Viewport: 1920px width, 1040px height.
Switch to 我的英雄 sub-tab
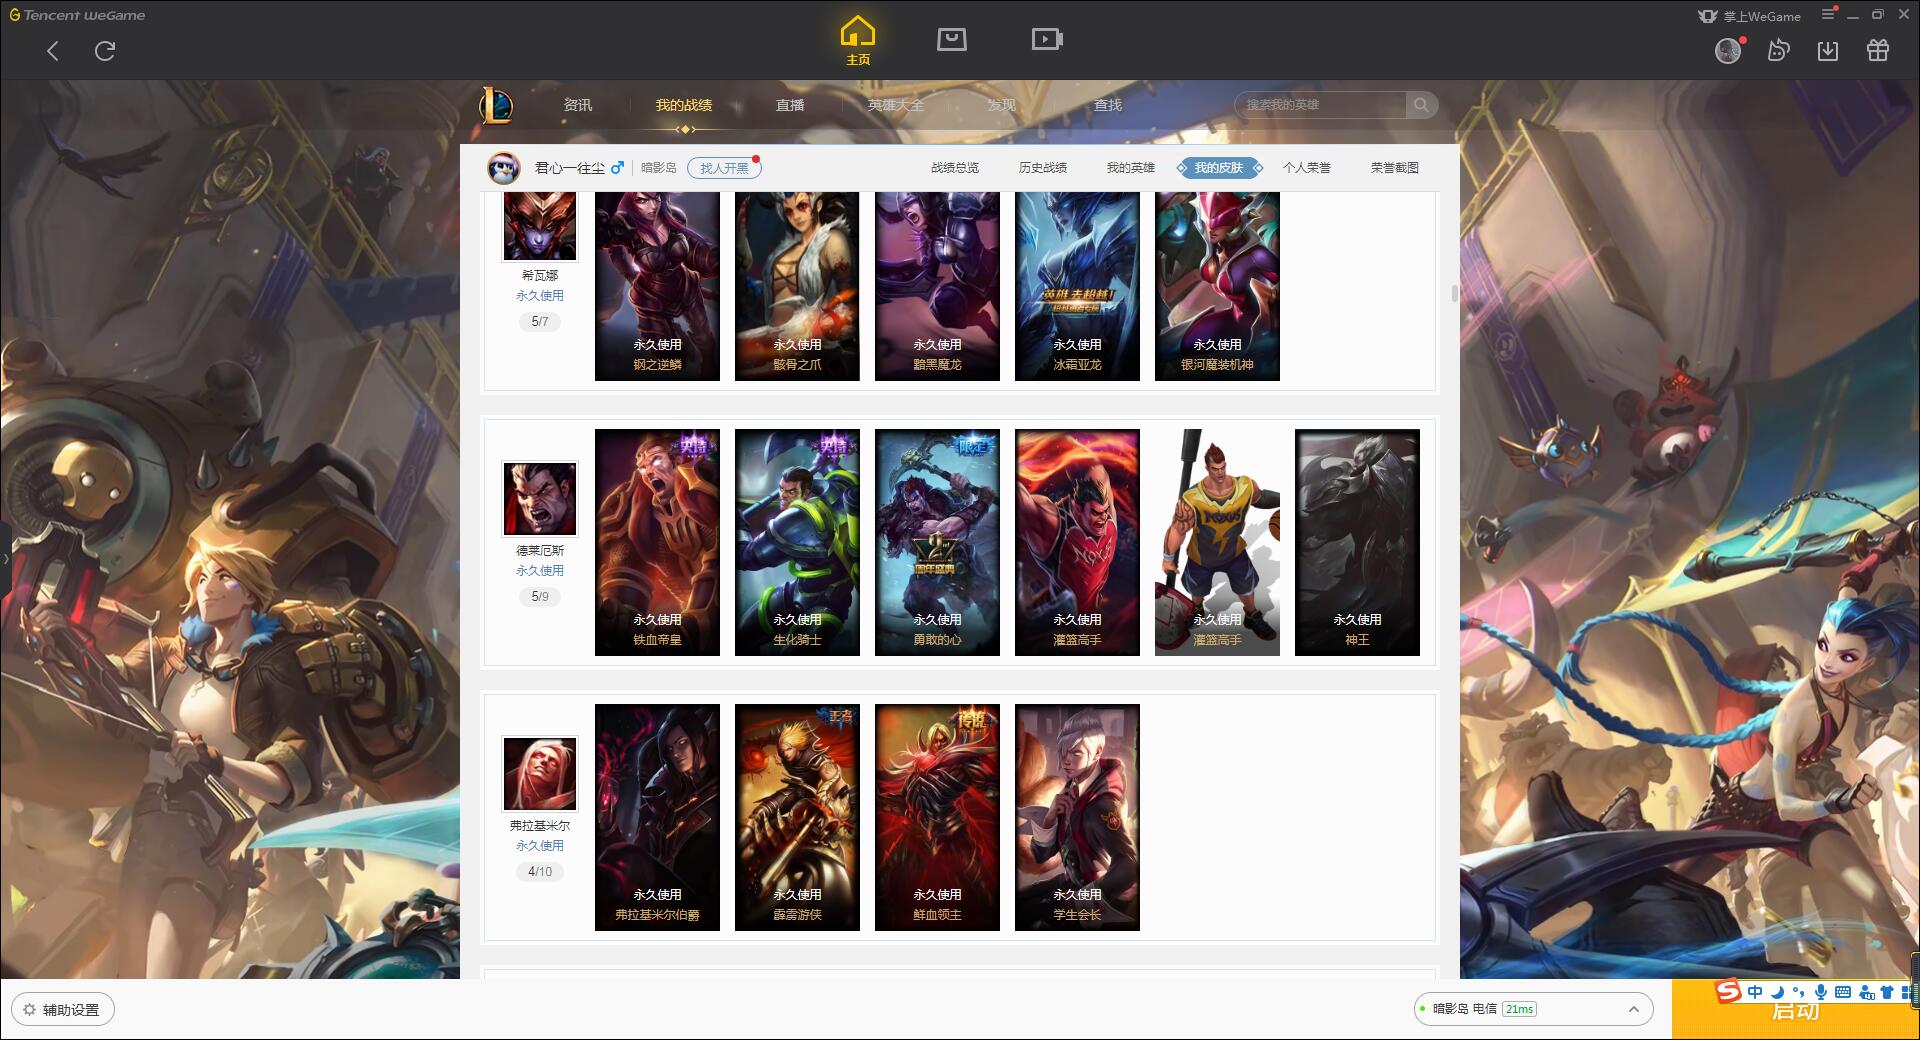1131,168
